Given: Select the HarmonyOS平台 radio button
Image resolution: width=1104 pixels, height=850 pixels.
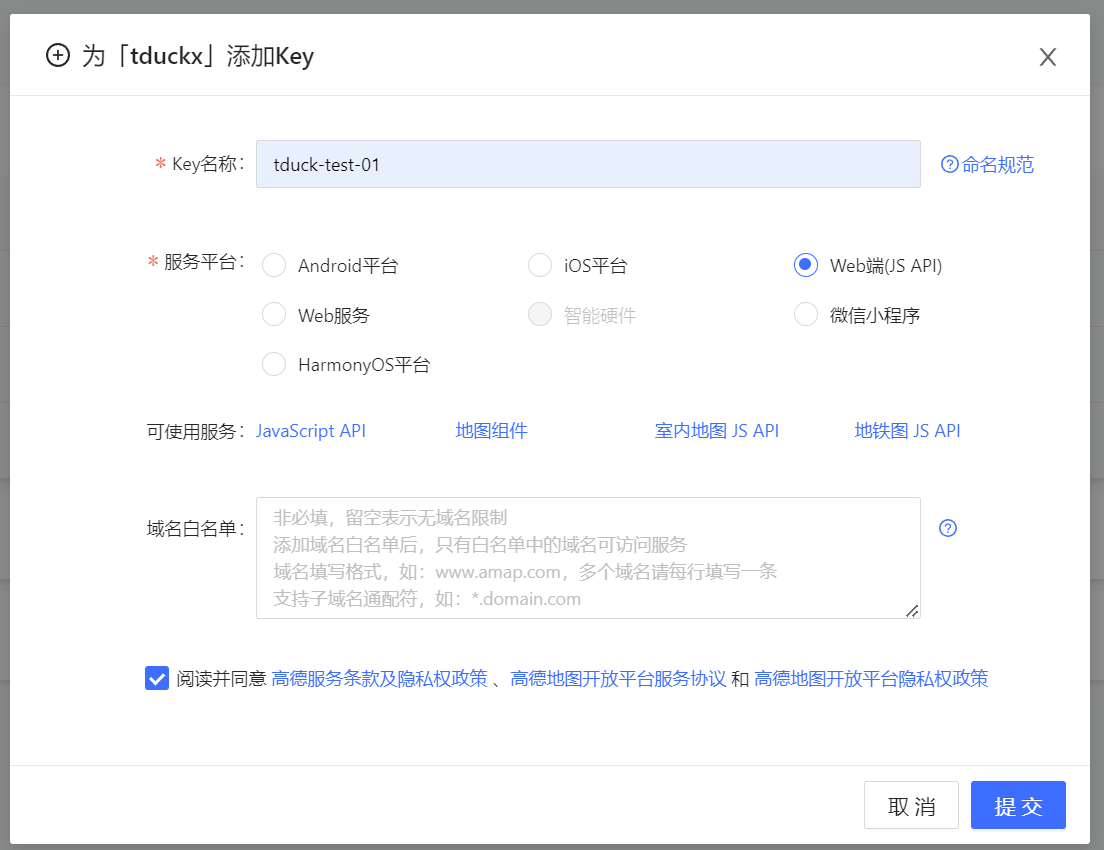Looking at the screenshot, I should (x=274, y=364).
